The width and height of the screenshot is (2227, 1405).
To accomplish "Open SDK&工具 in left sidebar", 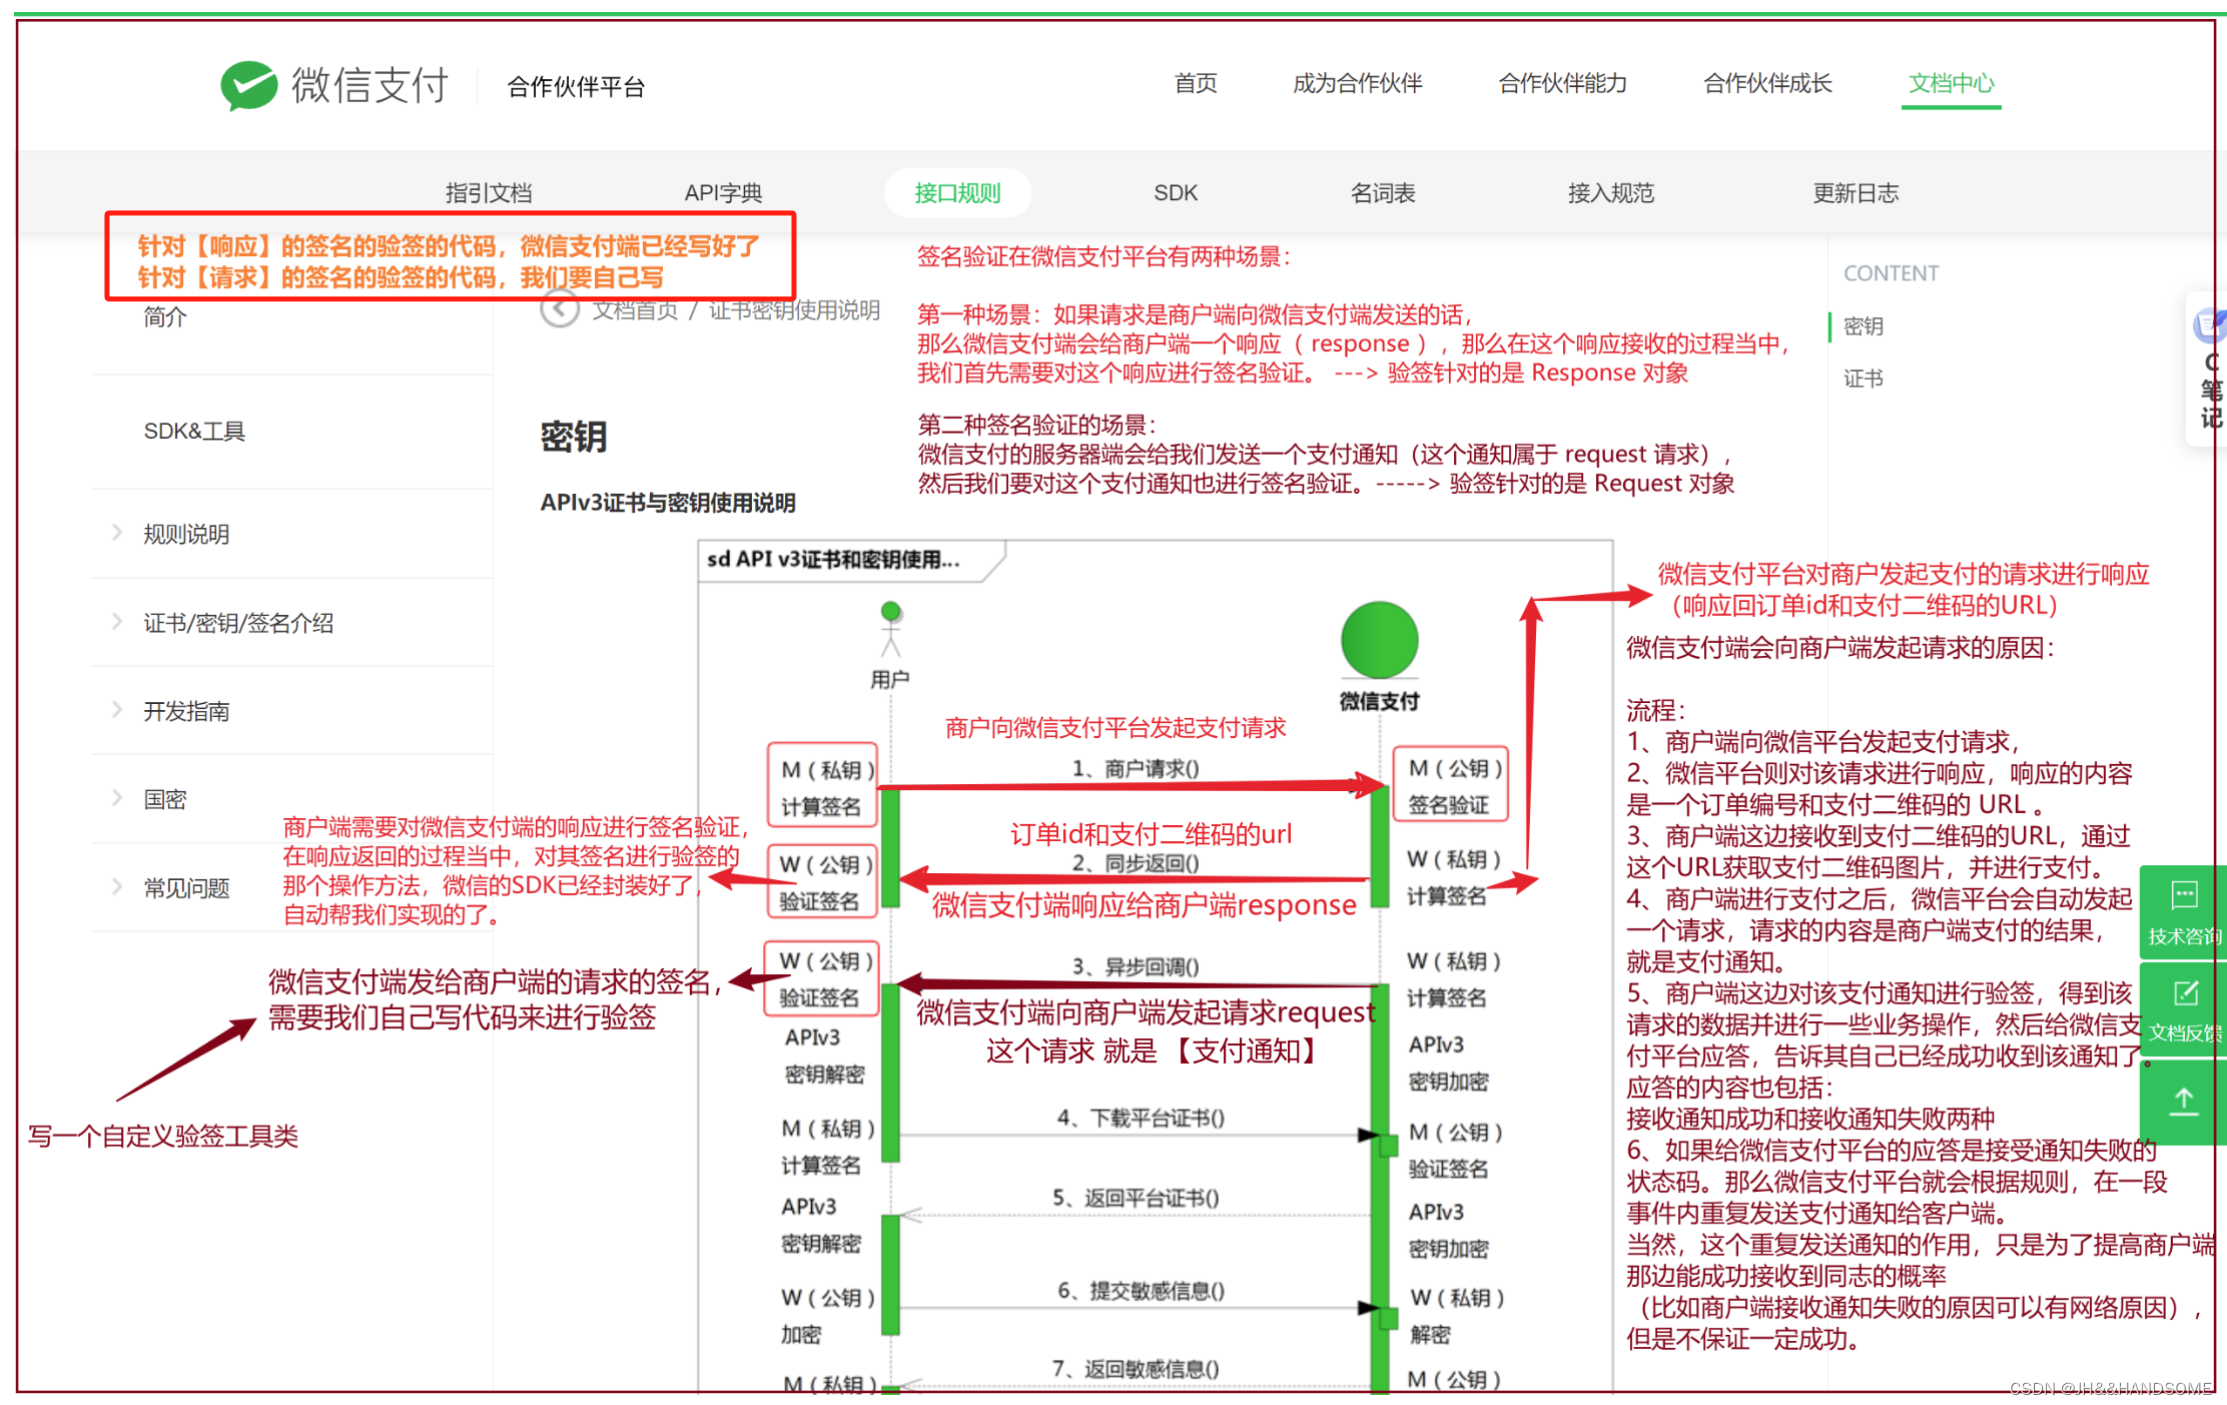I will point(194,431).
